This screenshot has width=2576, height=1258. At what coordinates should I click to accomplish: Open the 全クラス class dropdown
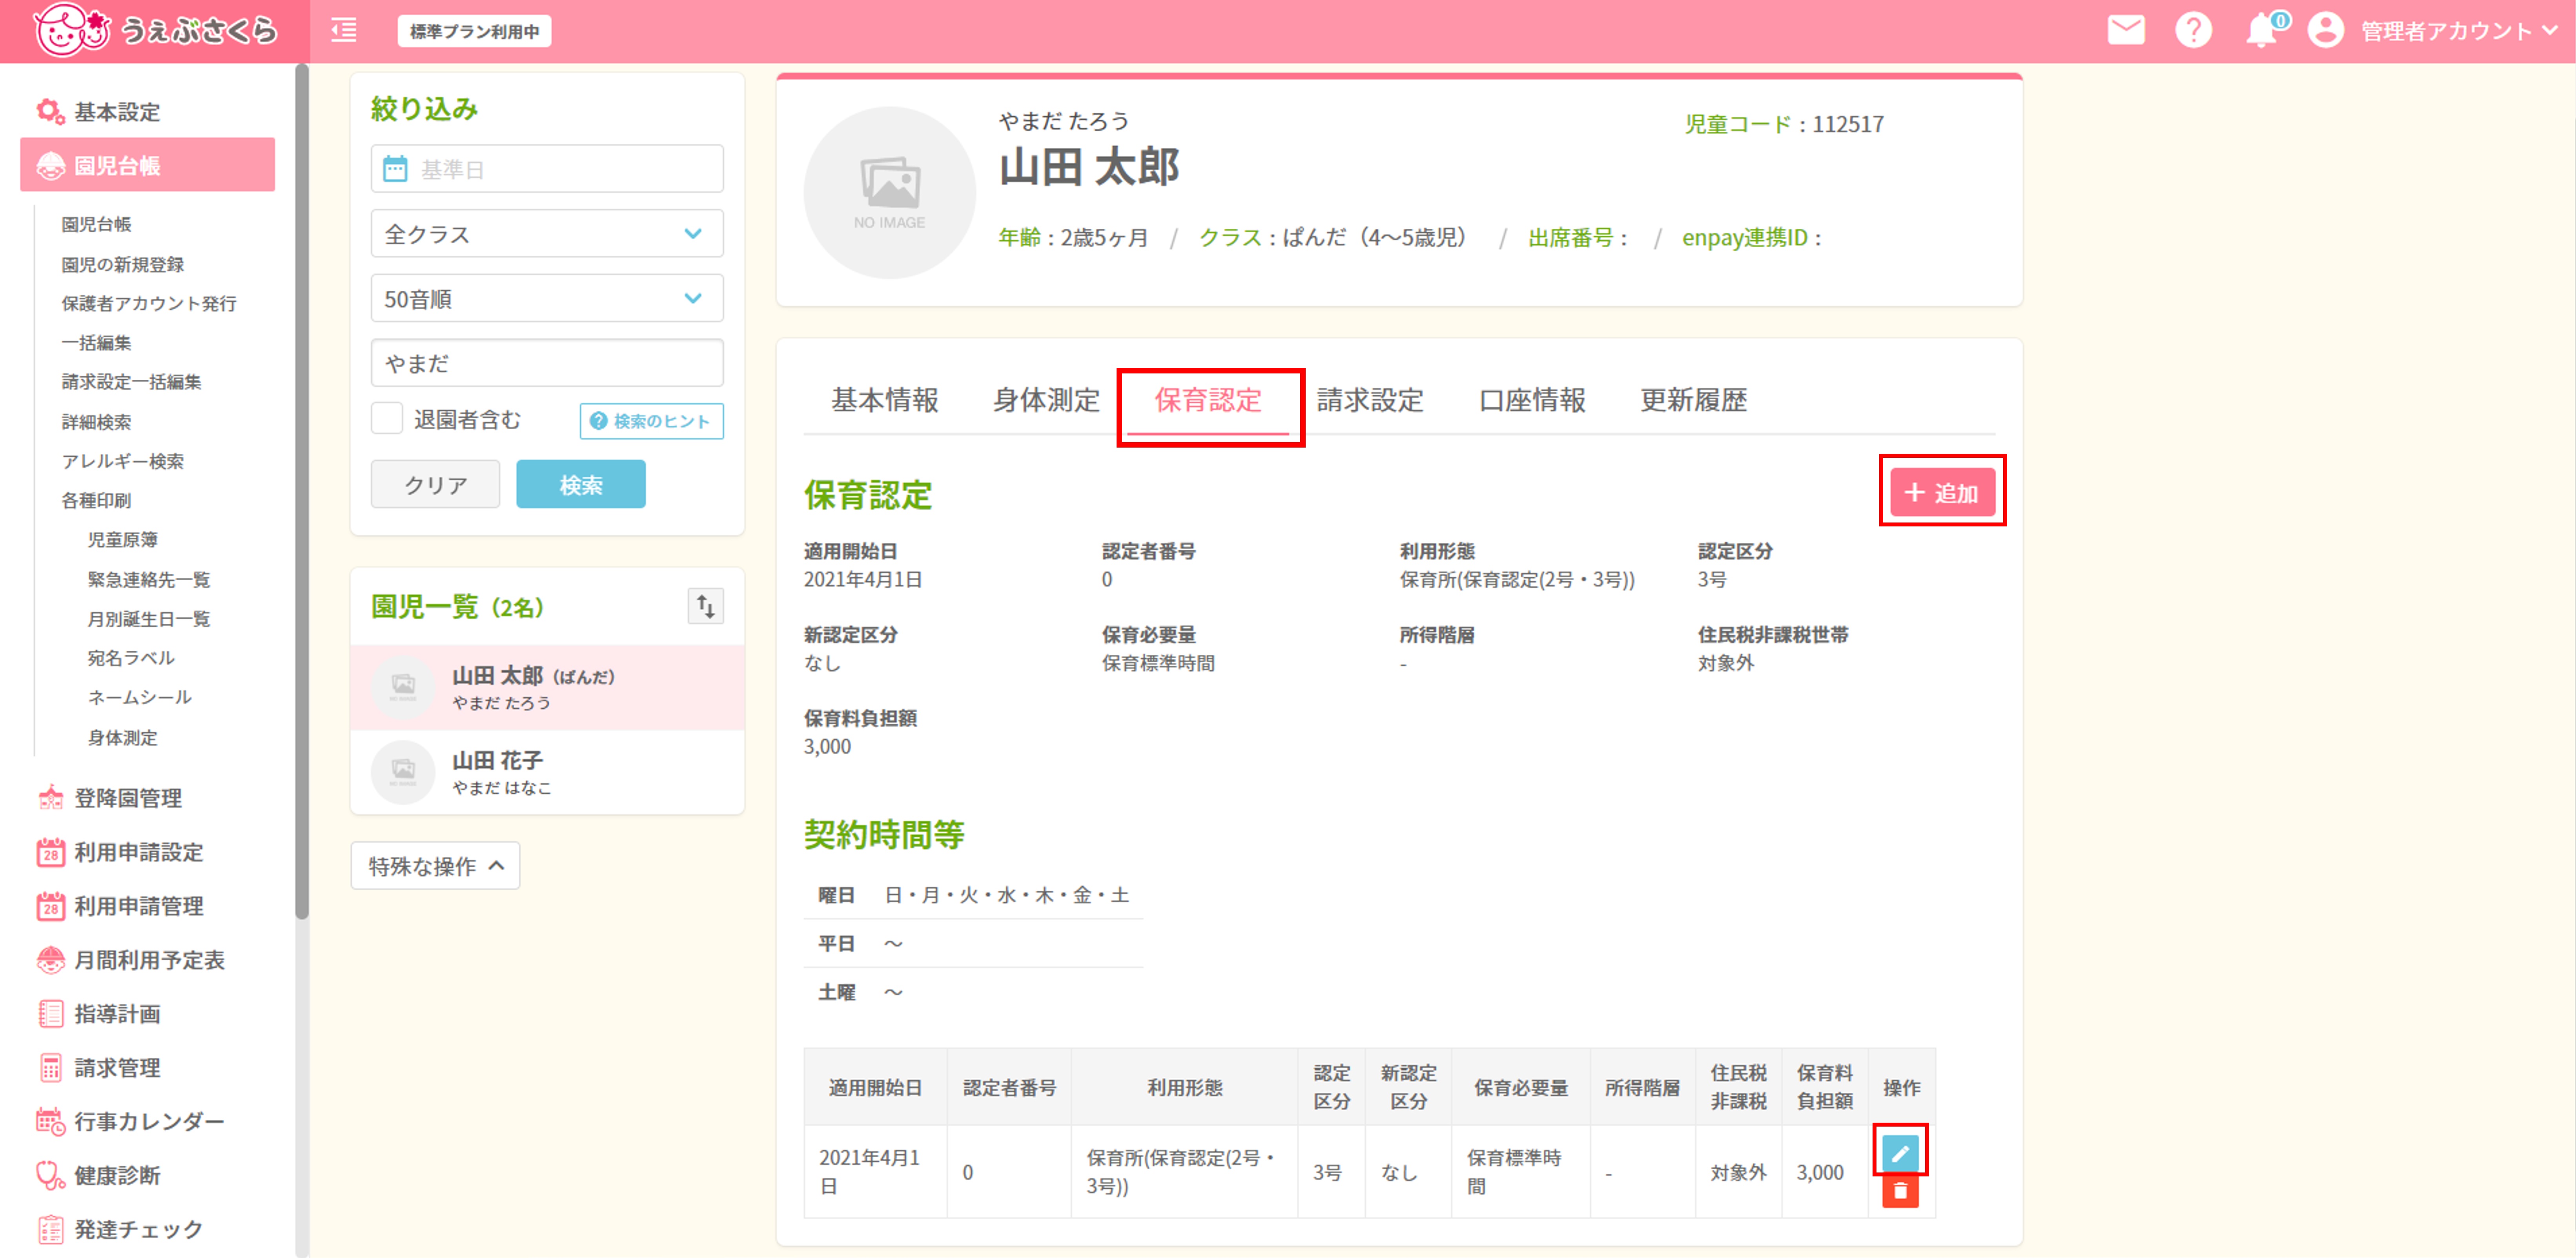coord(547,234)
